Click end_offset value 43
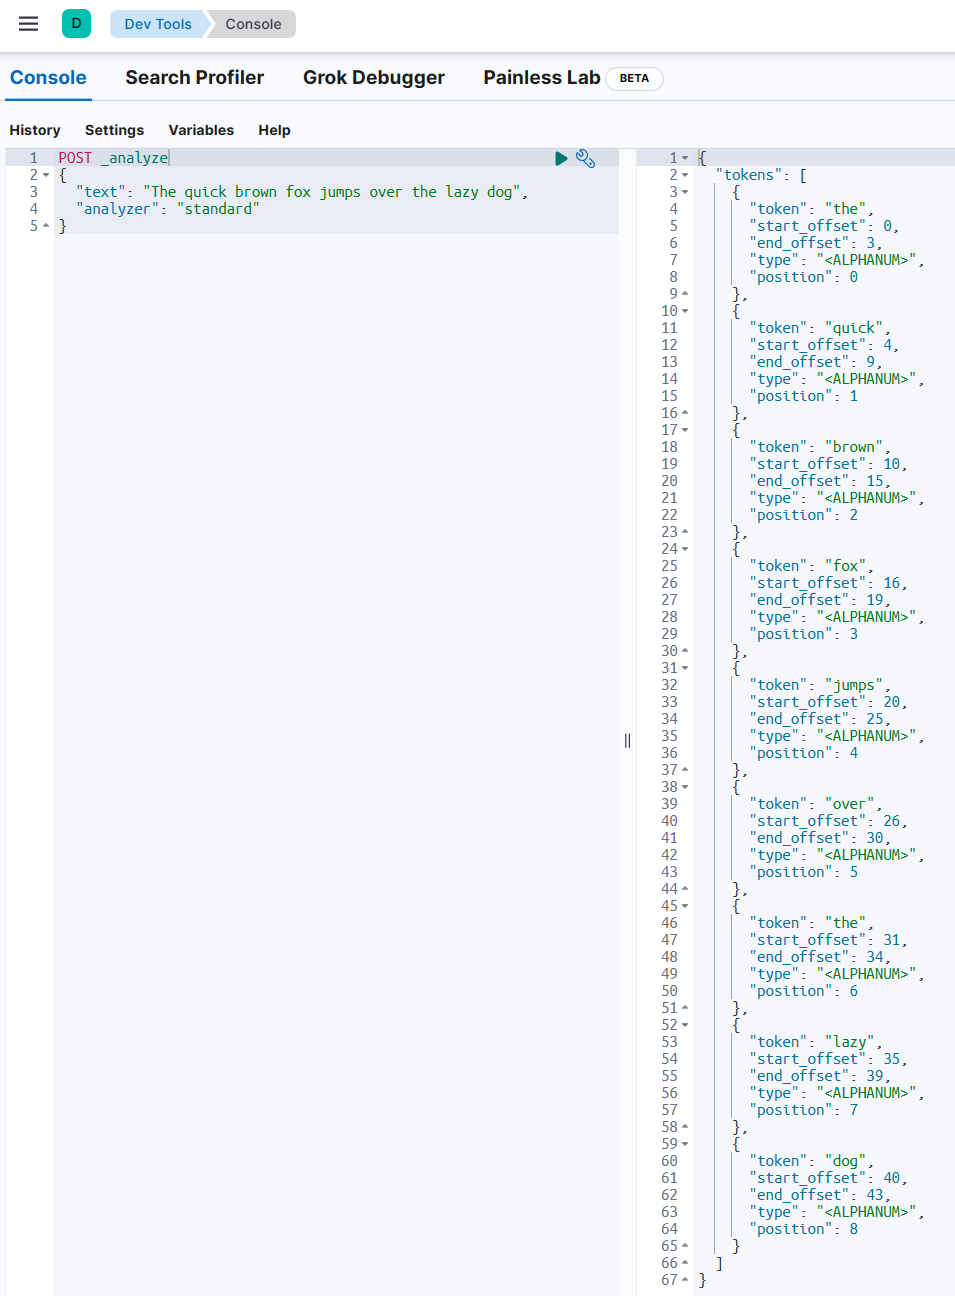The width and height of the screenshot is (955, 1296). pos(875,1195)
